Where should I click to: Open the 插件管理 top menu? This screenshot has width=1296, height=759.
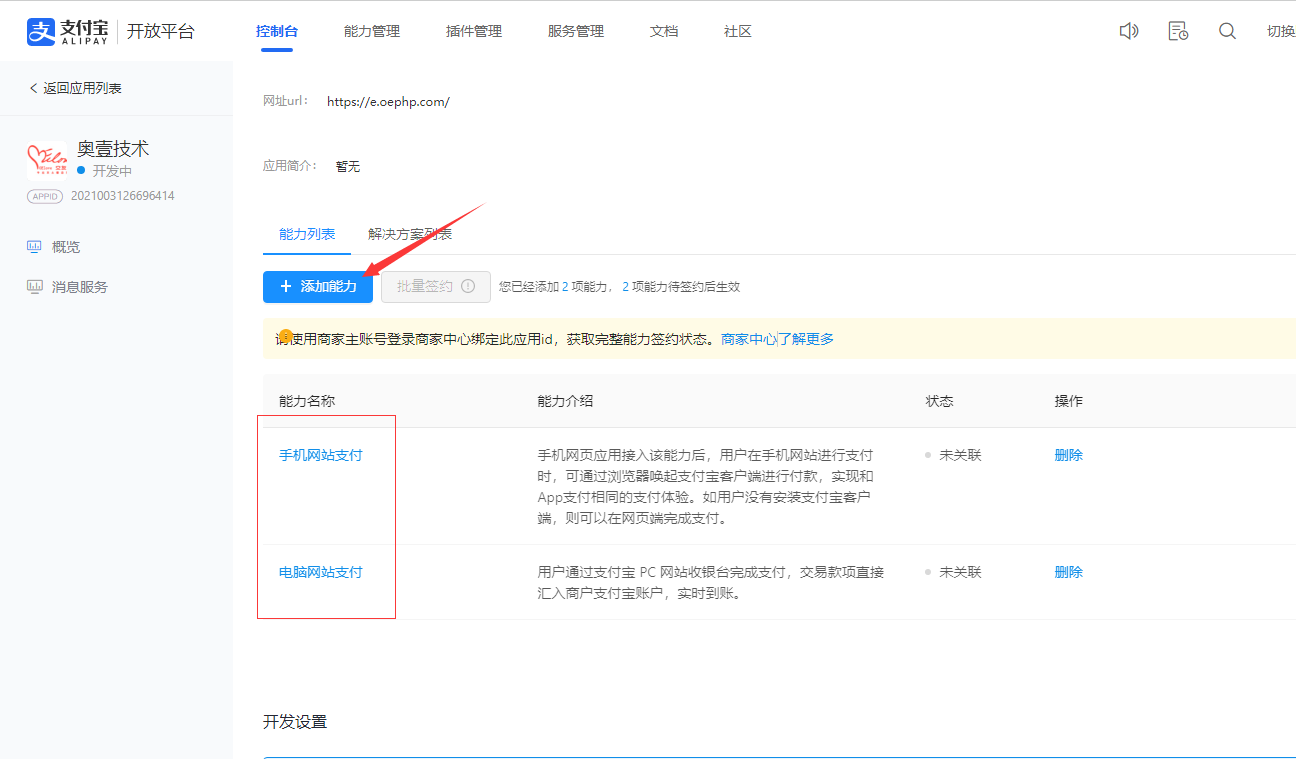474,31
